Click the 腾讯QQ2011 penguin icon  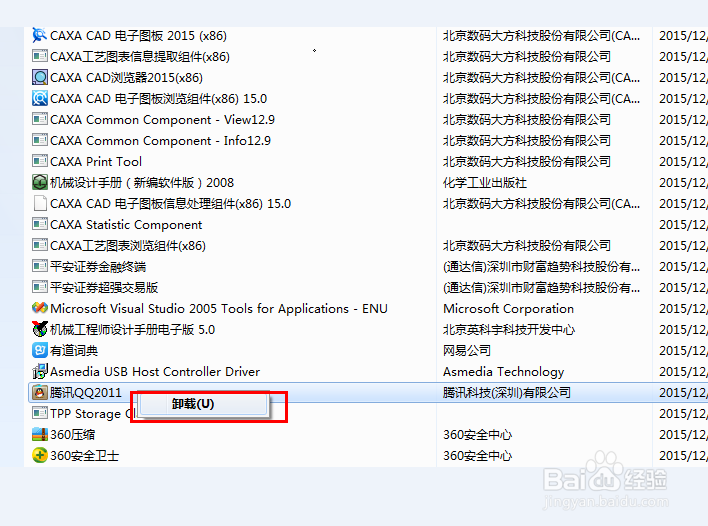[x=40, y=392]
